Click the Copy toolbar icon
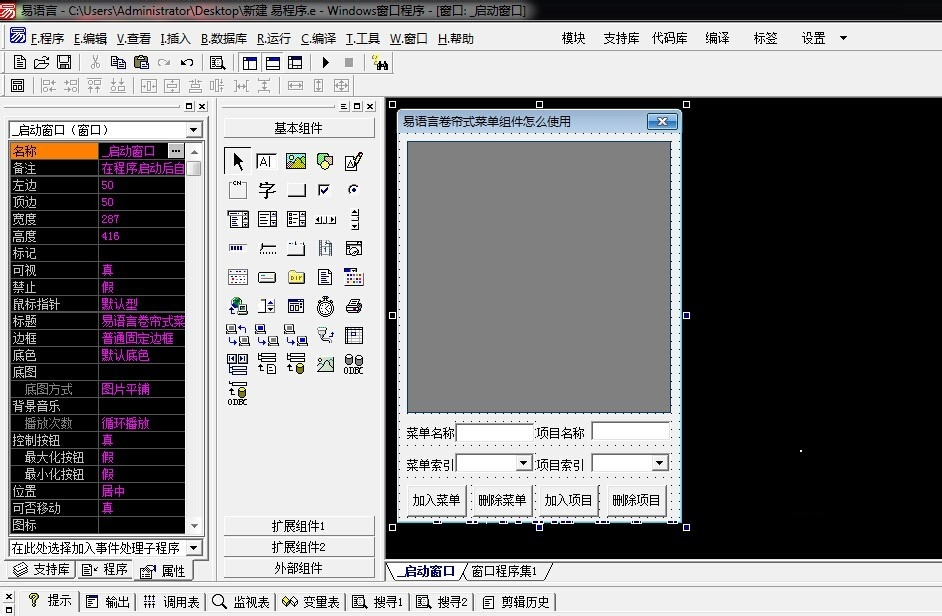The width and height of the screenshot is (942, 616). click(x=118, y=63)
